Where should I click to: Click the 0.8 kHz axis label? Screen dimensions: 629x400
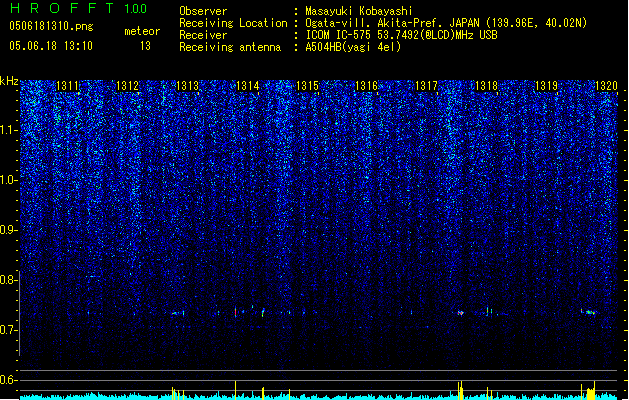click(x=9, y=280)
